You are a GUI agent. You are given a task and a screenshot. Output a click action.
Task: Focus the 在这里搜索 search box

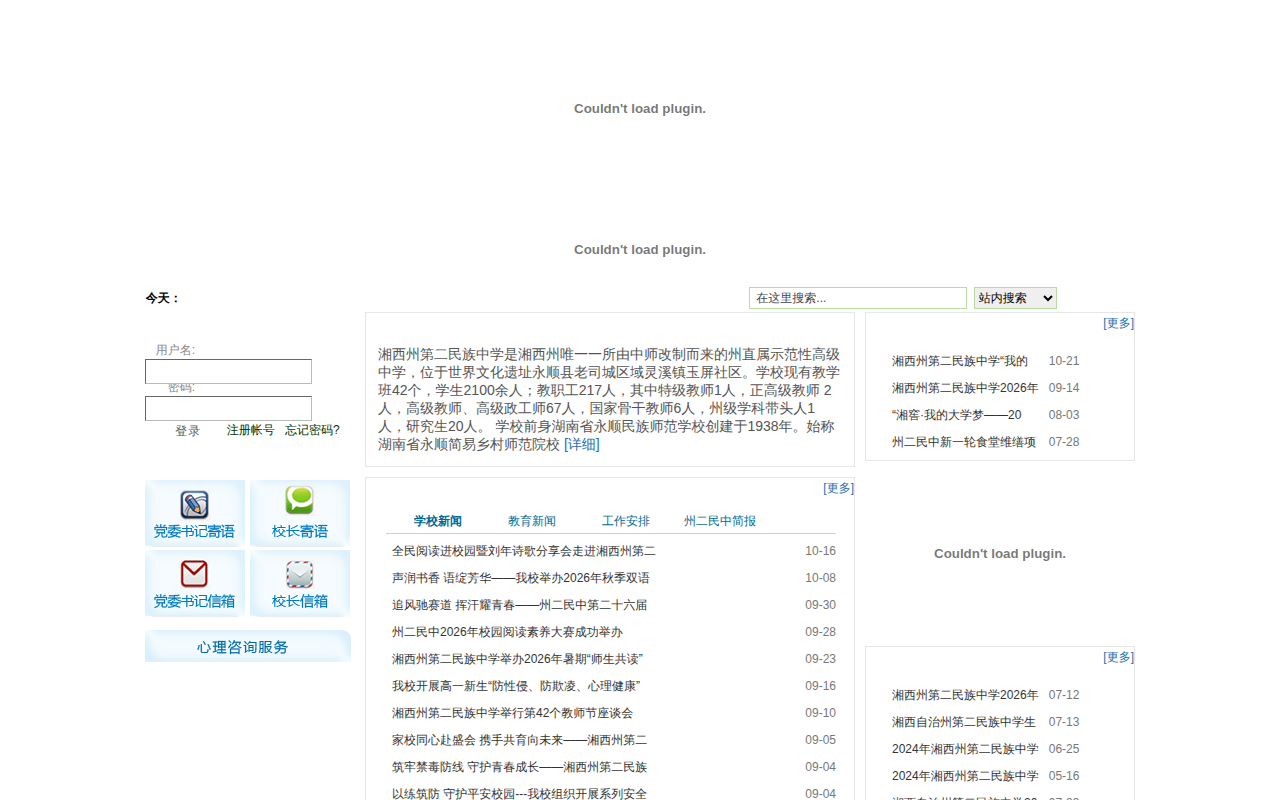point(858,298)
